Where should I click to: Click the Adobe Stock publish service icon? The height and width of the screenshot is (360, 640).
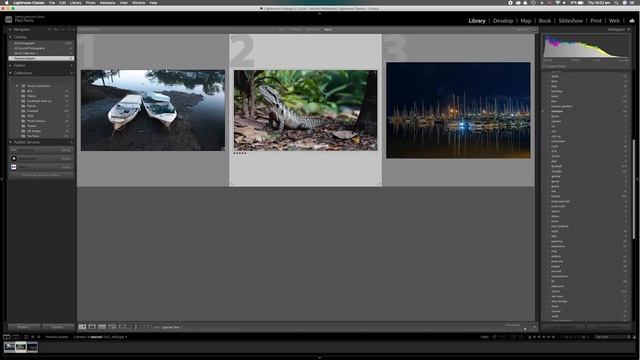pos(14,158)
